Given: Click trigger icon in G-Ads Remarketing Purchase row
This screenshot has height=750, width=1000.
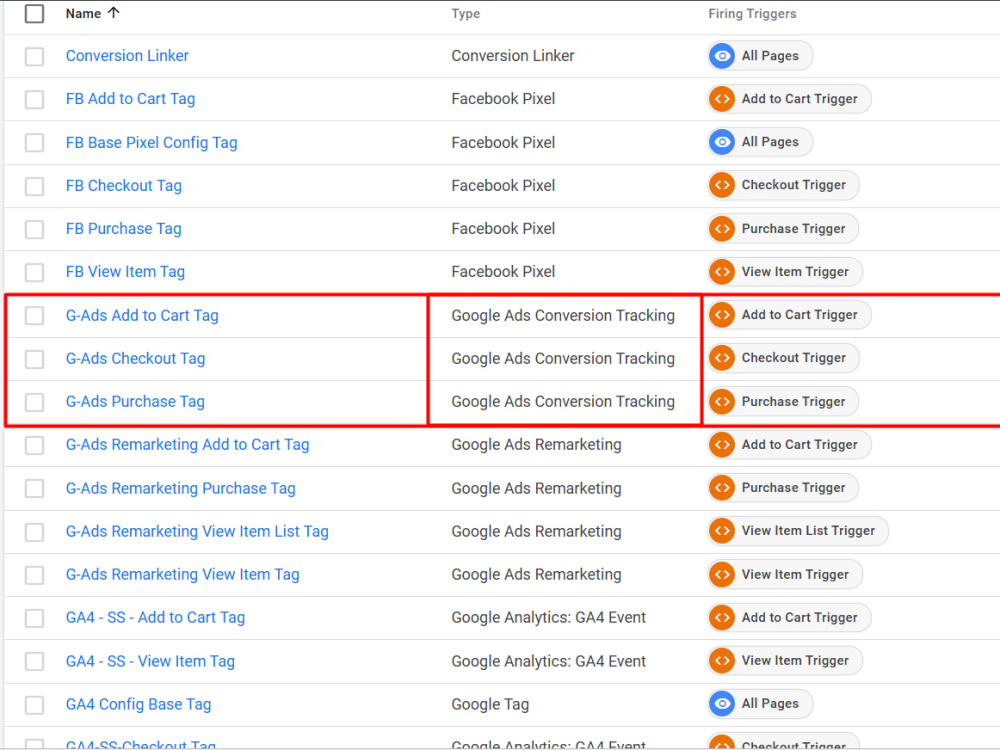Looking at the screenshot, I should [722, 488].
